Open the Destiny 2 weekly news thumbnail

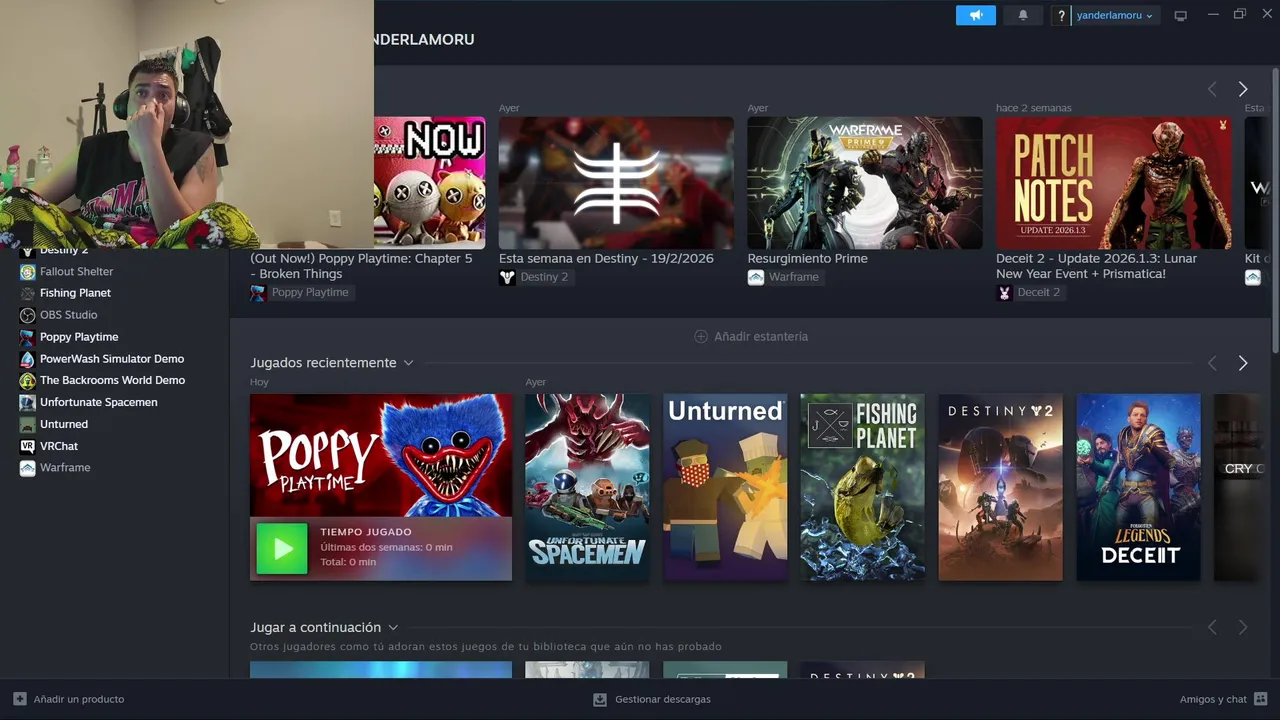coord(616,182)
